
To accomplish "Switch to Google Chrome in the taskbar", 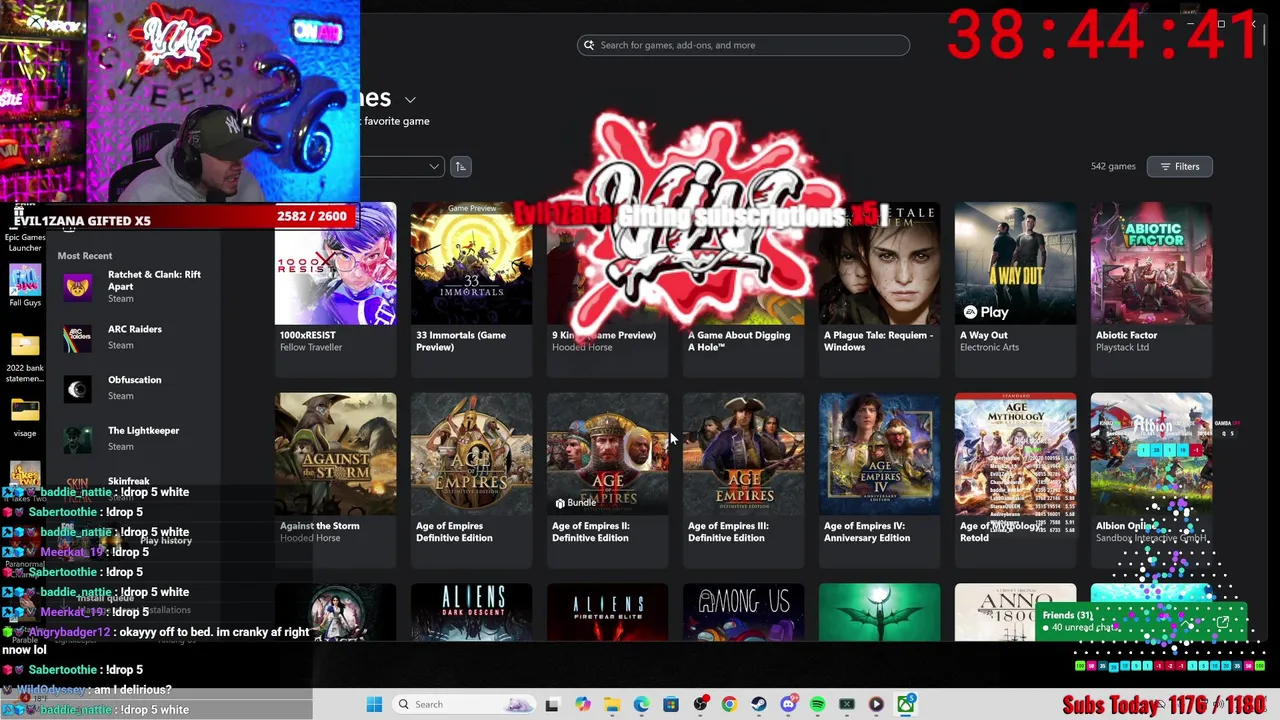I will 729,704.
